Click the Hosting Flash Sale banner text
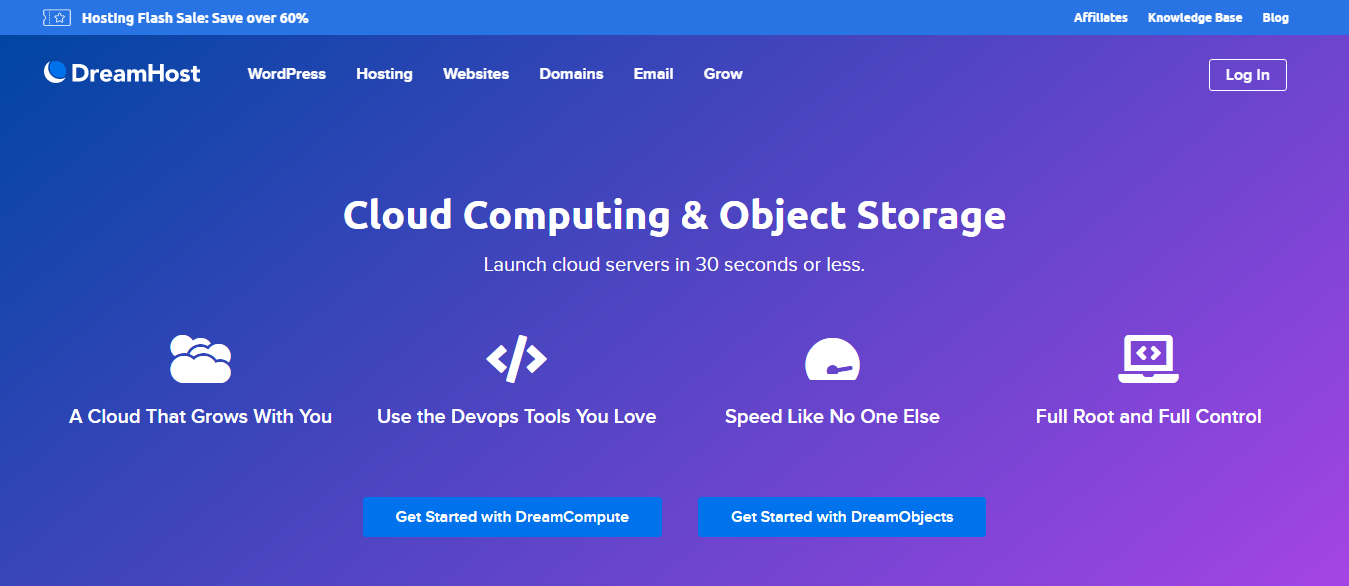The width and height of the screenshot is (1349, 586). (195, 18)
